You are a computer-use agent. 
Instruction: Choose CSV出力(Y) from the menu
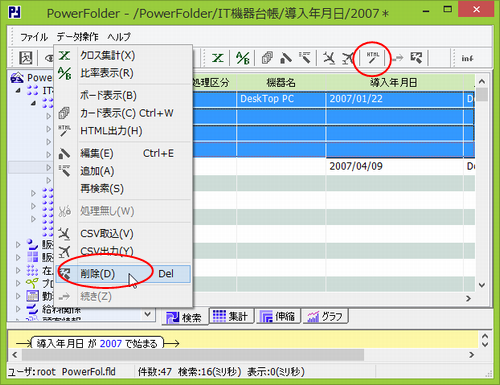pyautogui.click(x=123, y=251)
